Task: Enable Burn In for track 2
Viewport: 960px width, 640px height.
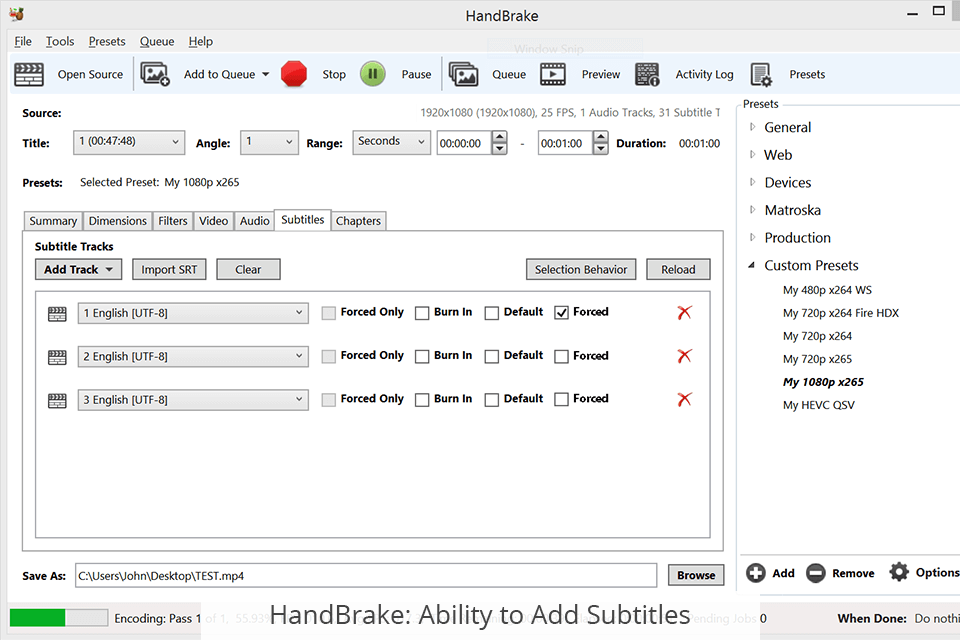Action: (422, 356)
